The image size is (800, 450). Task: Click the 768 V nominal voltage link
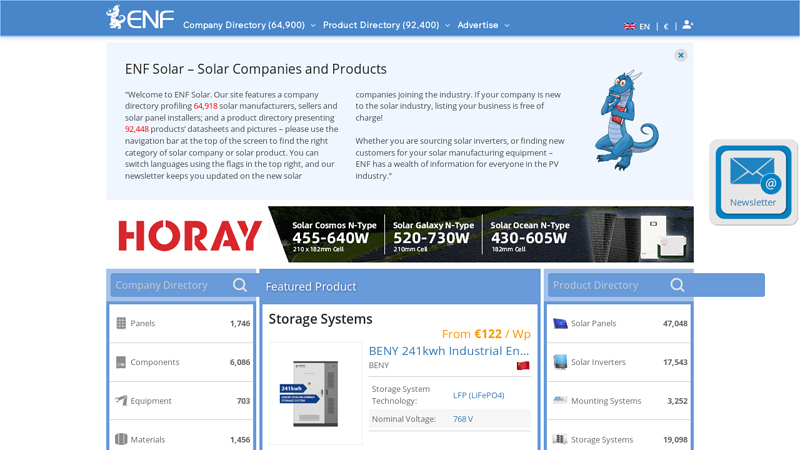(x=463, y=419)
